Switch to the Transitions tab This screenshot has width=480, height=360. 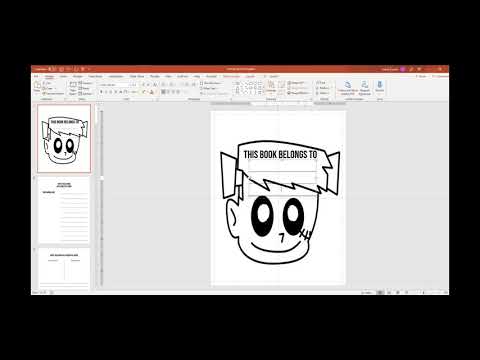point(95,76)
